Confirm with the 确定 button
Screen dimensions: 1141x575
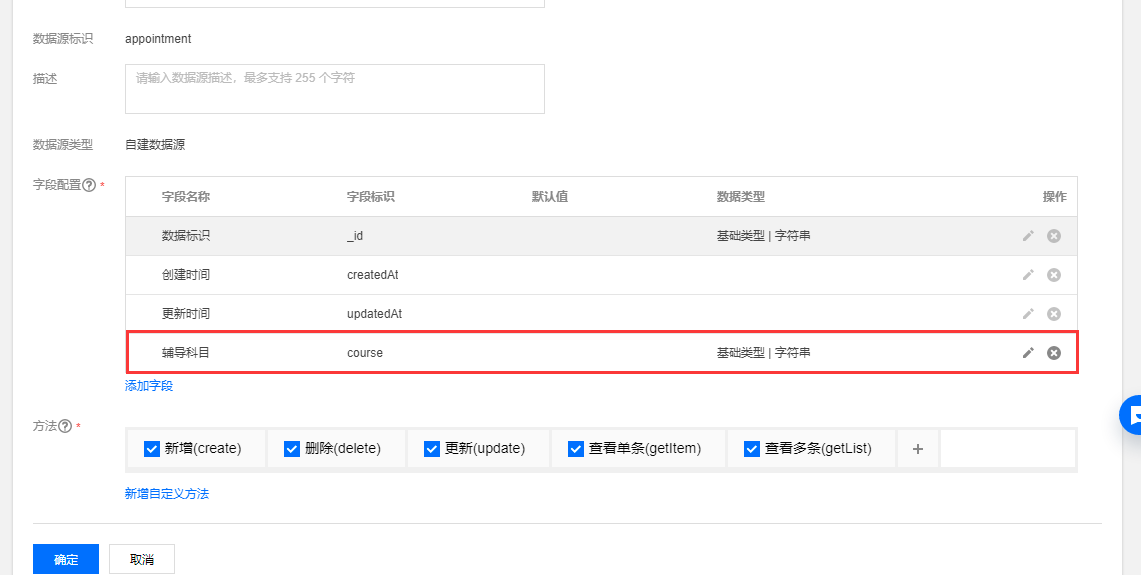(65, 559)
